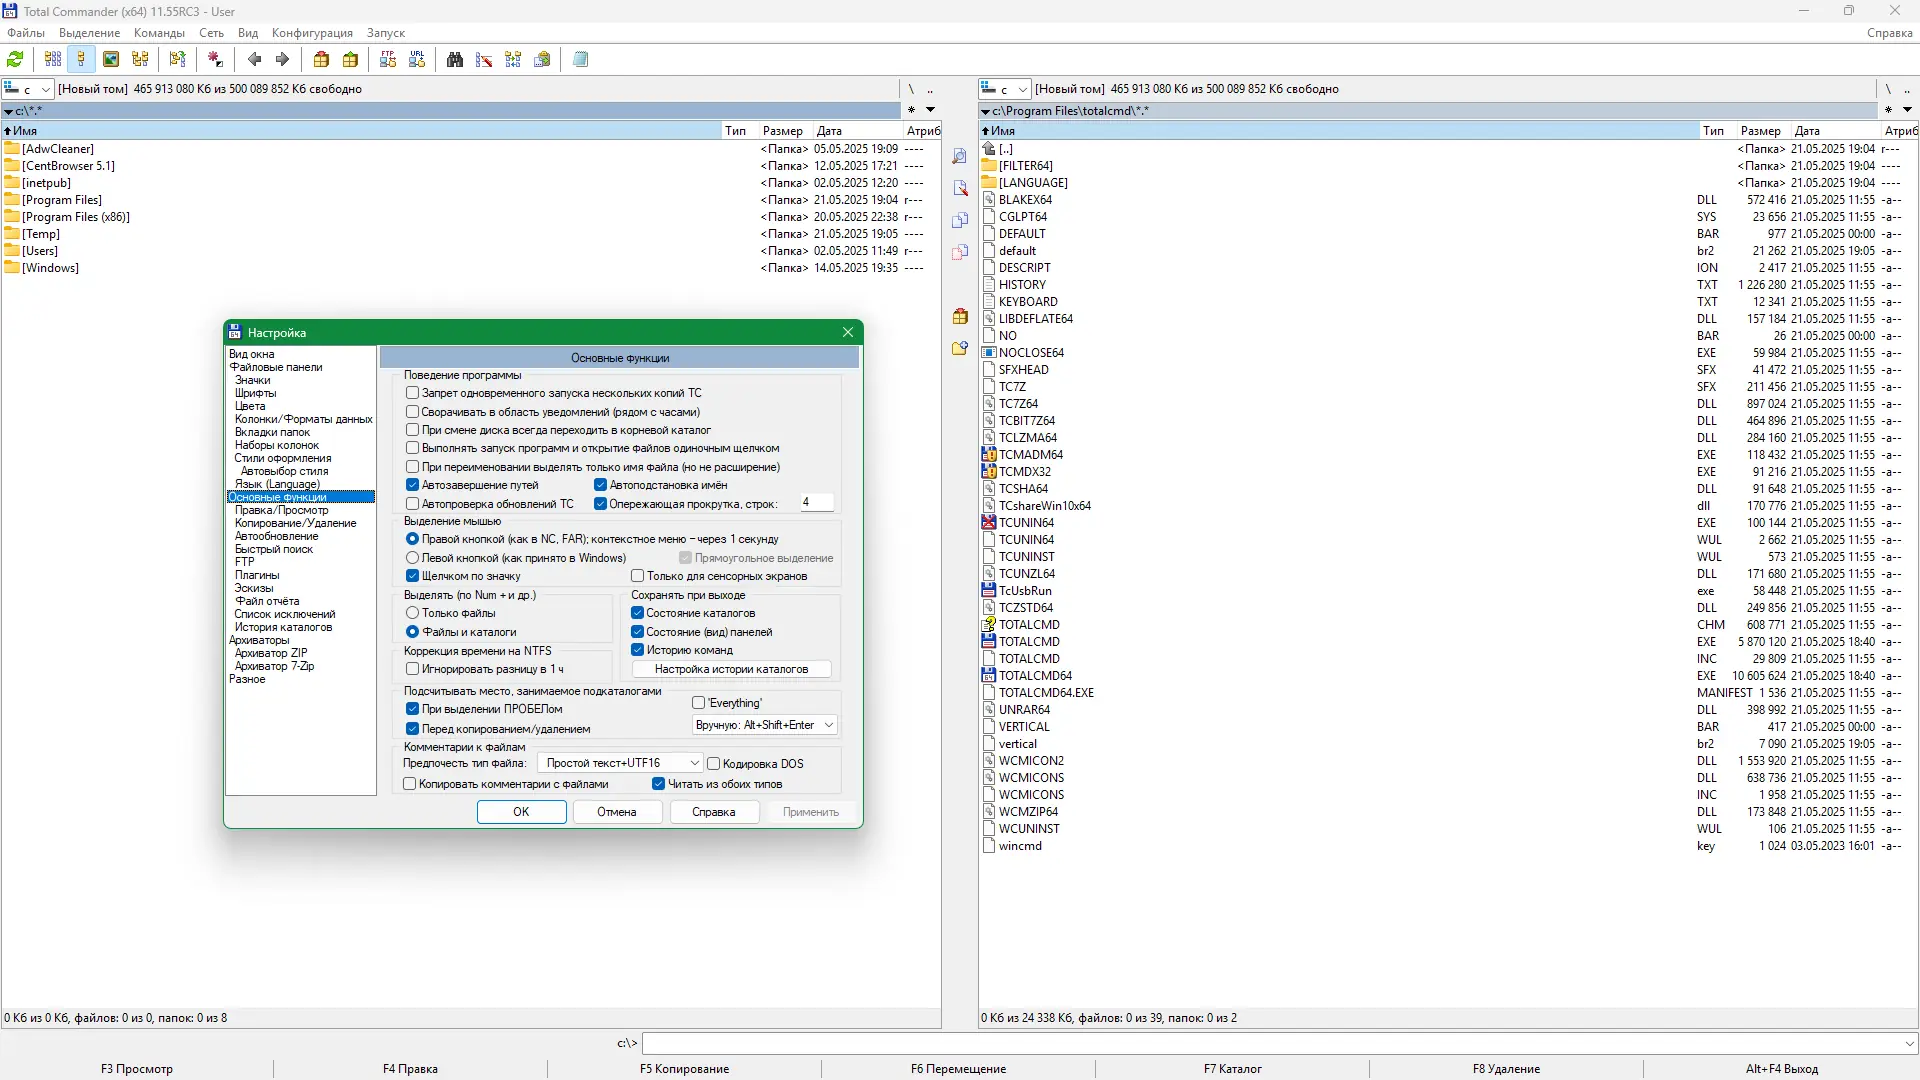Expand 'Вручную: Alt+Shift+Enter' dropdown

click(764, 725)
